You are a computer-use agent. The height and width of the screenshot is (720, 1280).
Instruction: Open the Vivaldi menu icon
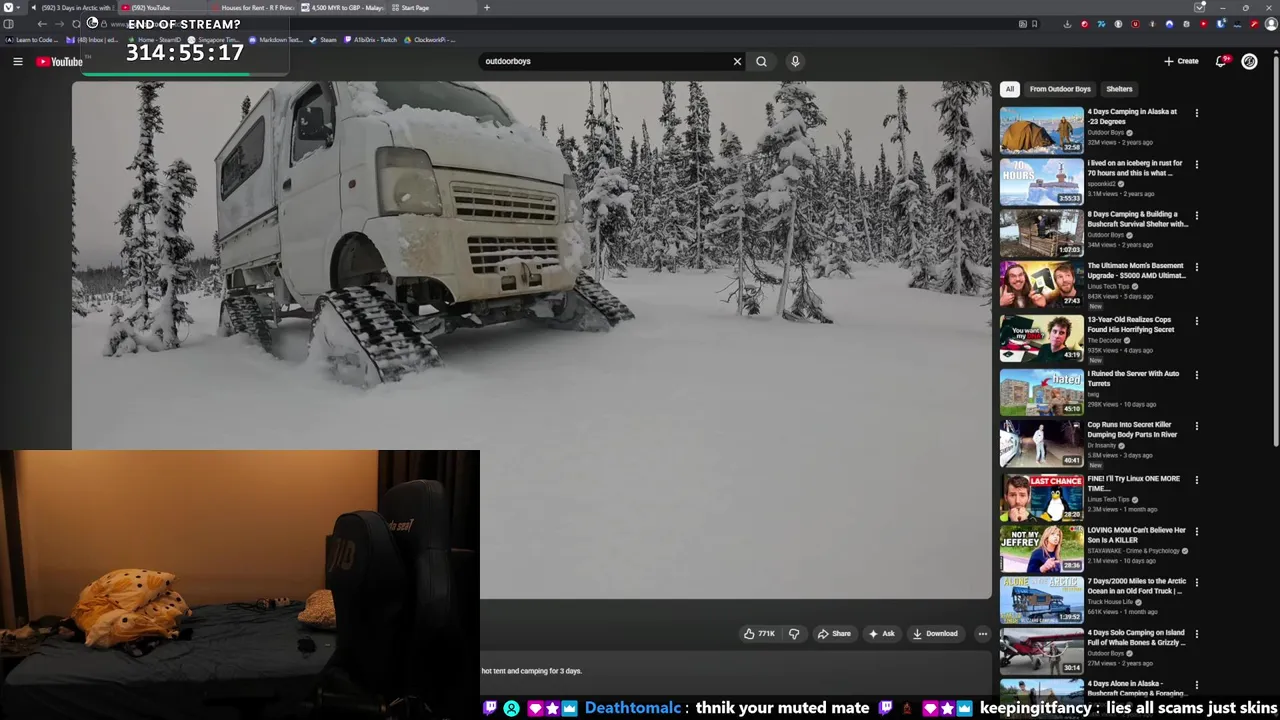8,8
